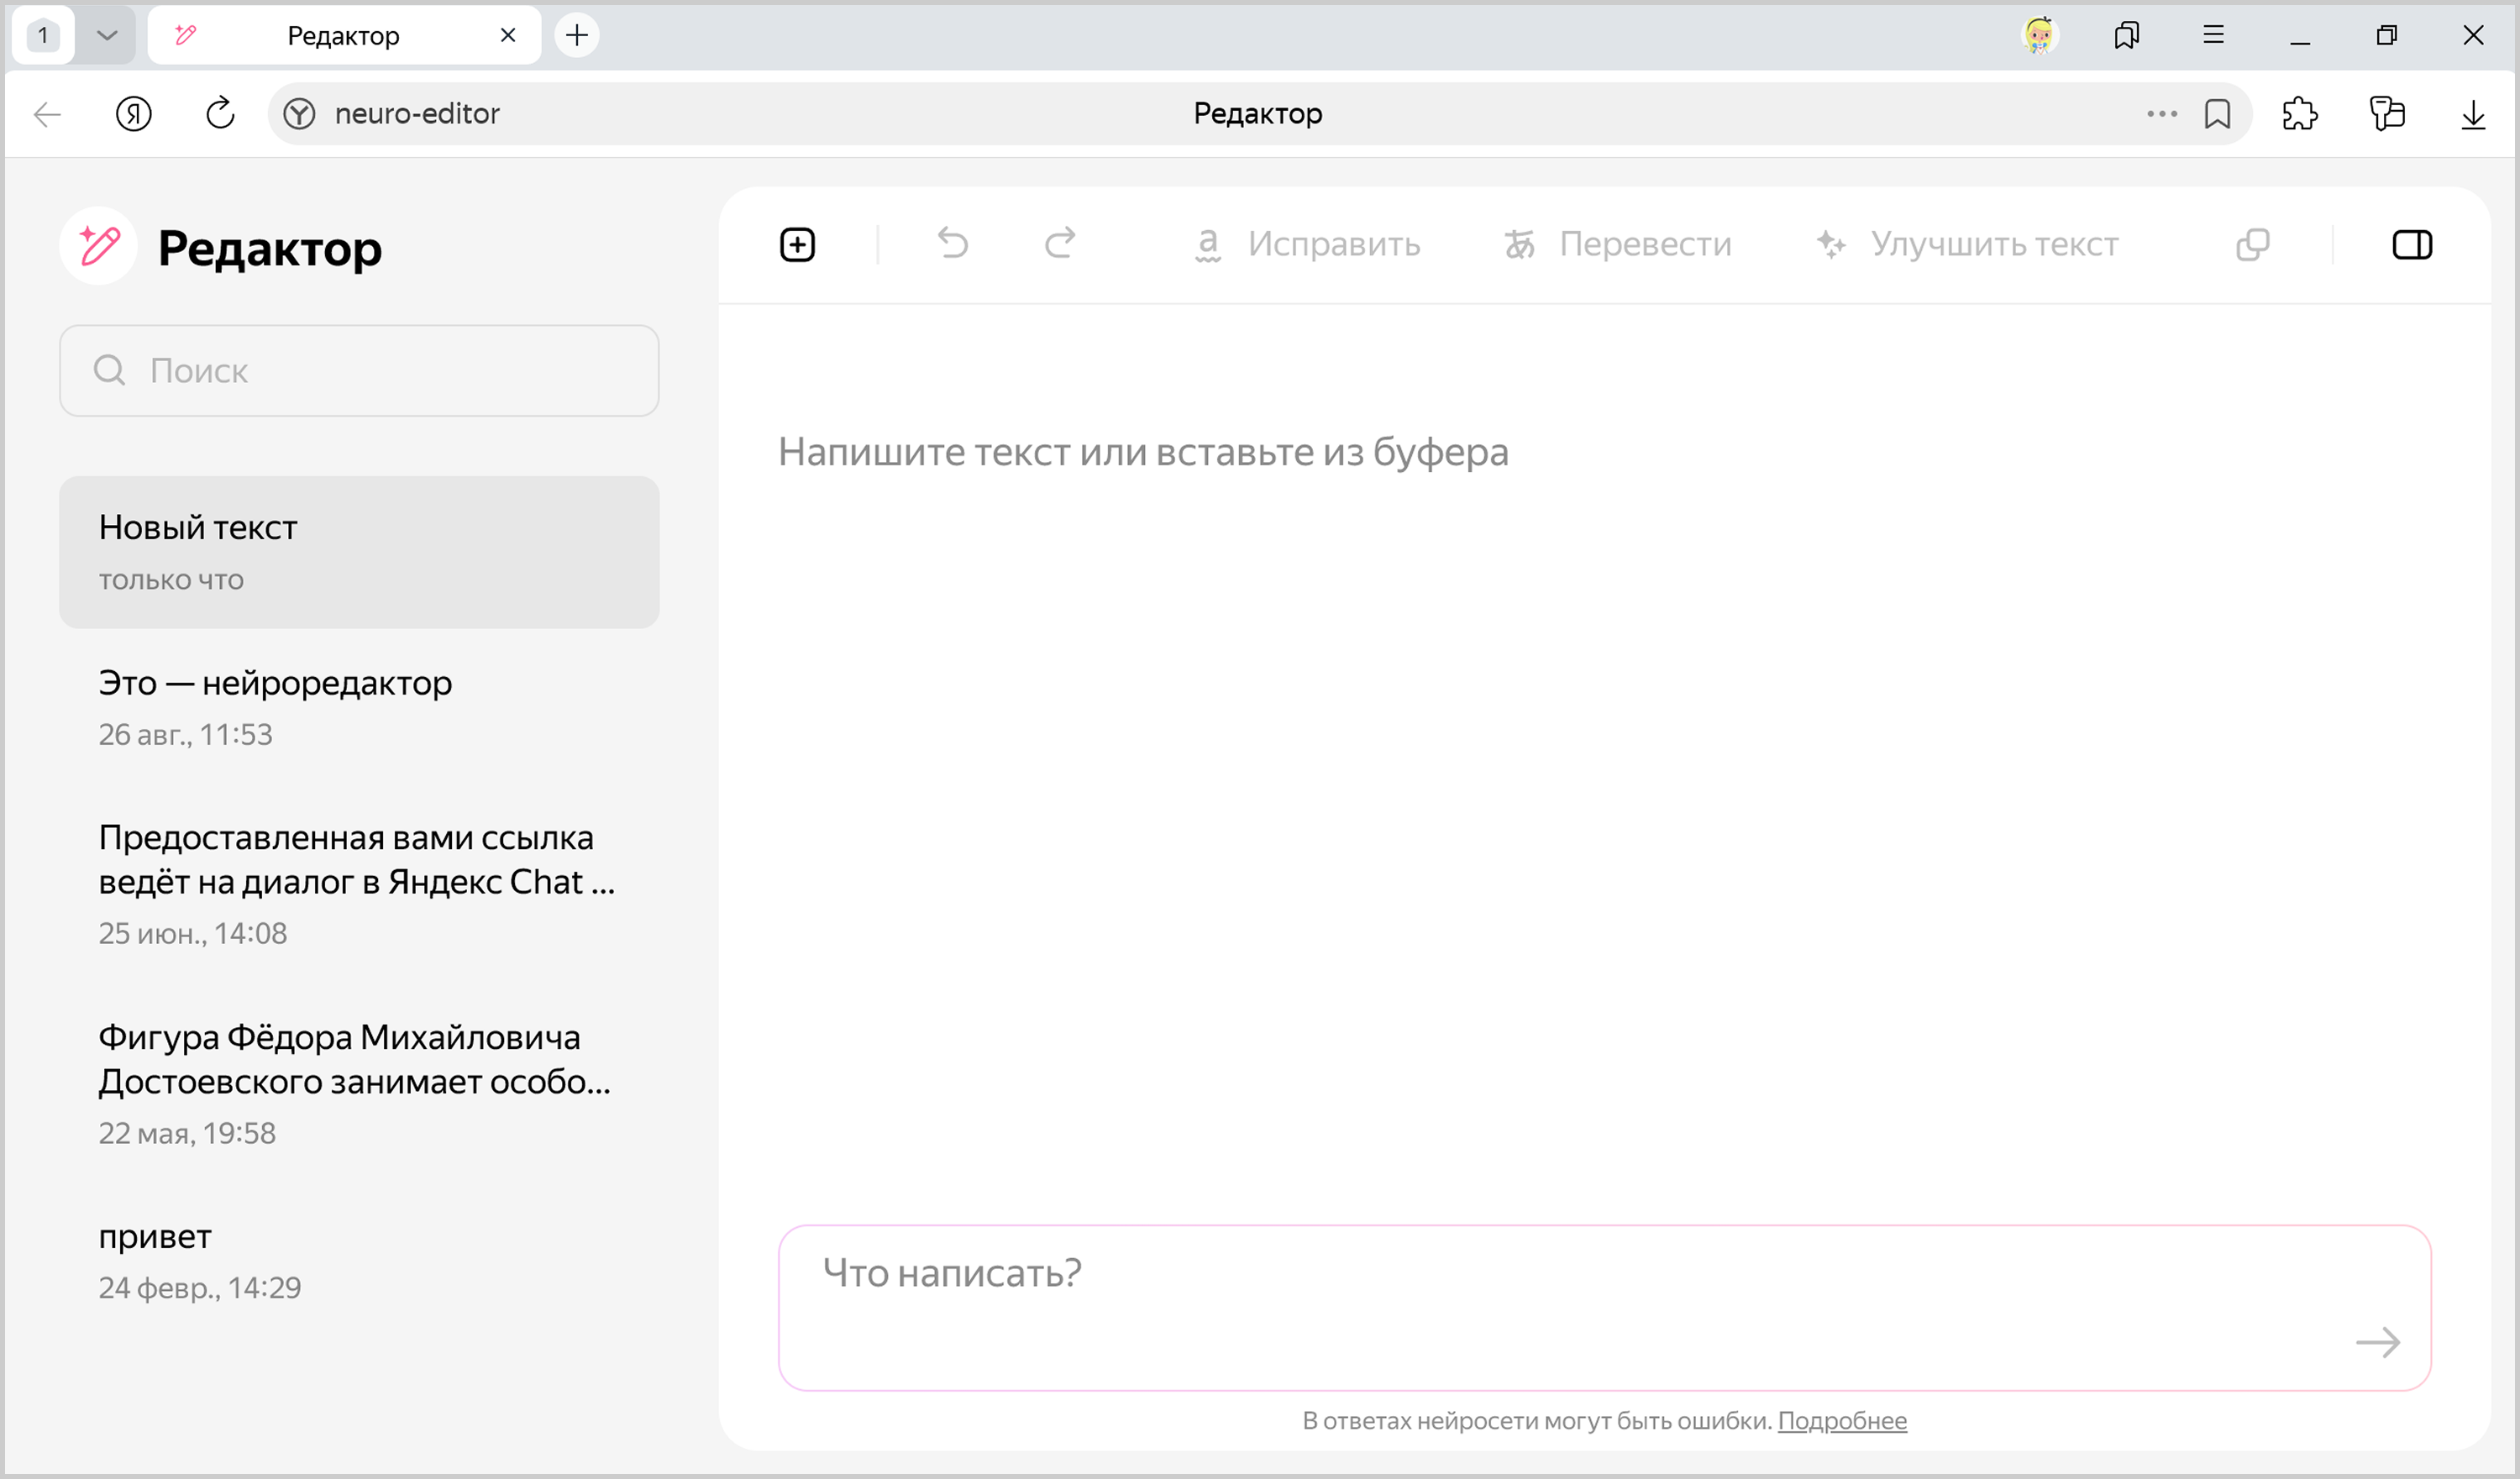The width and height of the screenshot is (2520, 1479).
Task: Open the downloads arrow icon
Action: pos(2472,114)
